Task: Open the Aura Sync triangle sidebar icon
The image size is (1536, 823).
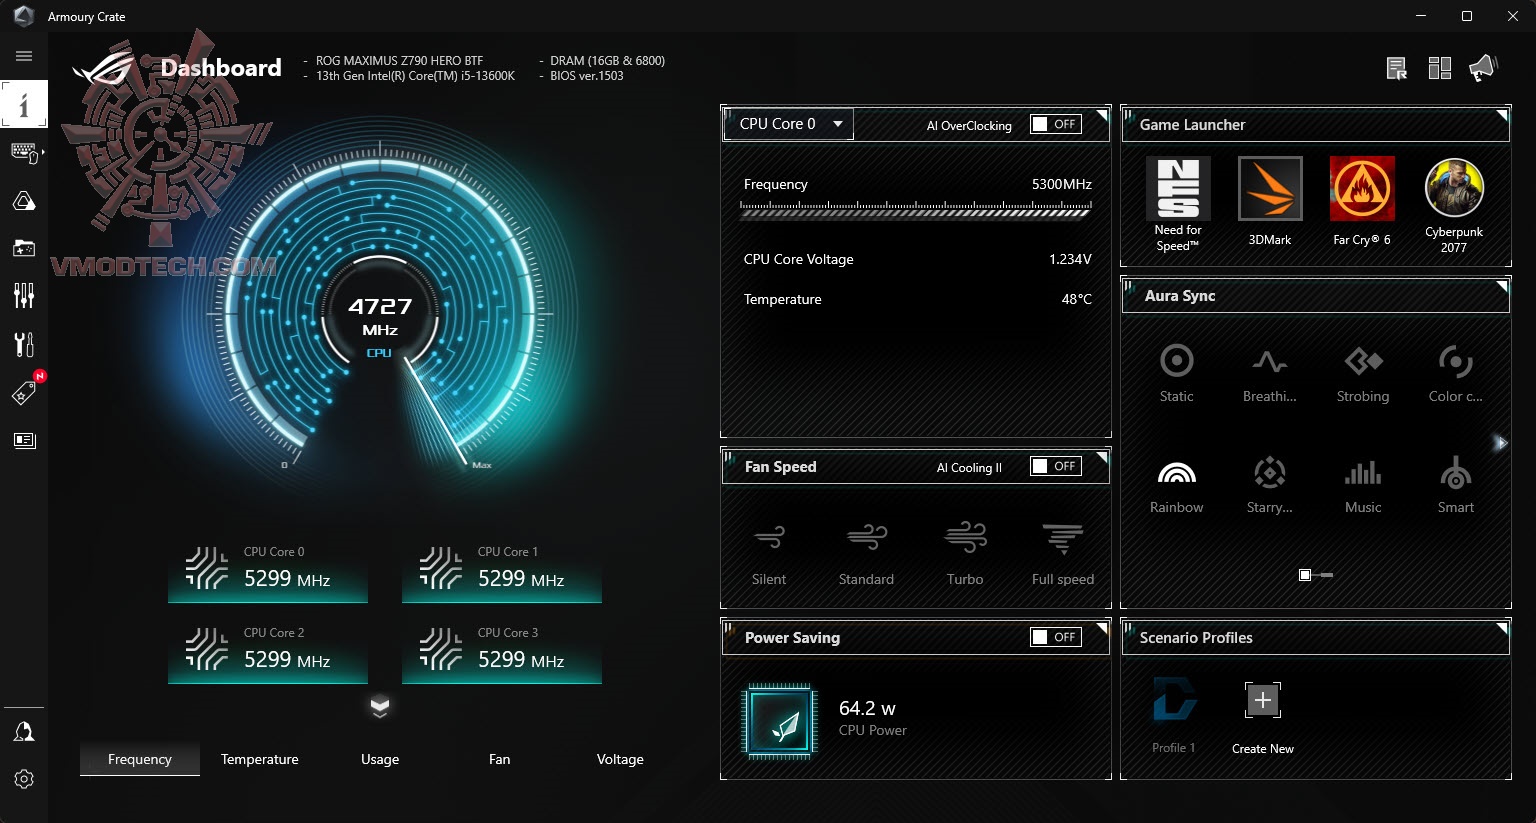Action: tap(24, 201)
